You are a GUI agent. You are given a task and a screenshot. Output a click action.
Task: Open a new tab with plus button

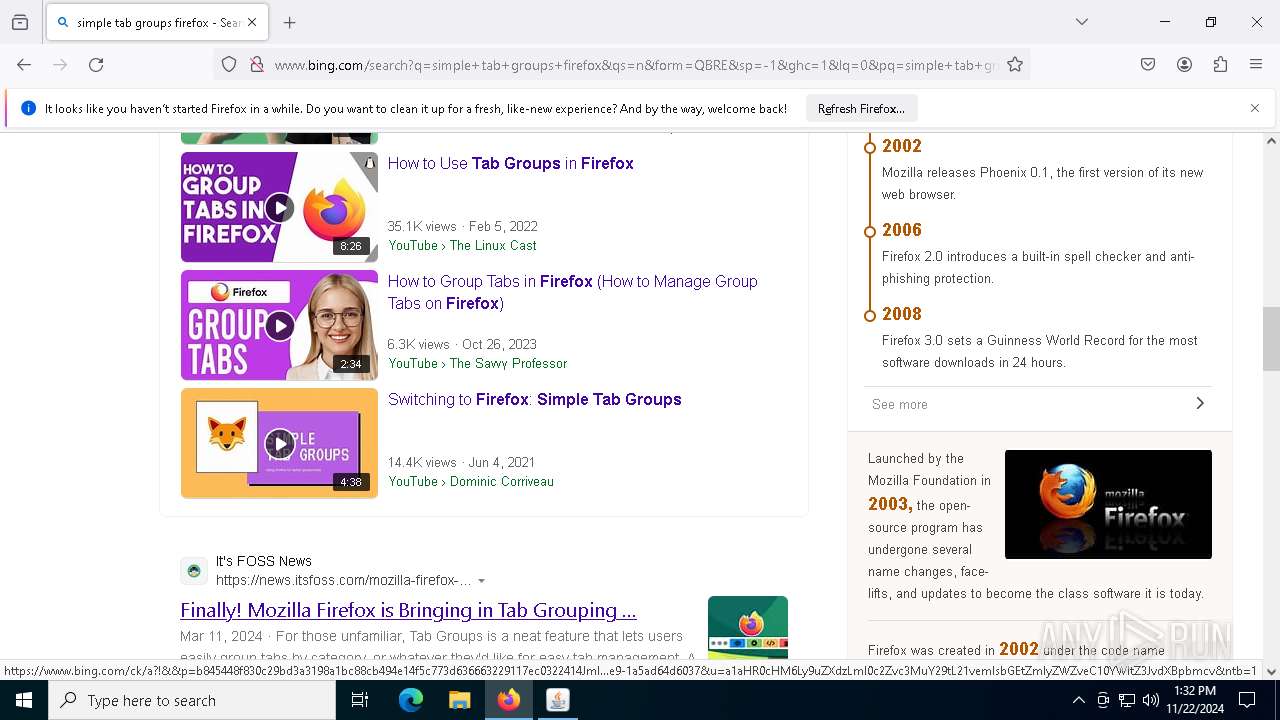[x=290, y=22]
